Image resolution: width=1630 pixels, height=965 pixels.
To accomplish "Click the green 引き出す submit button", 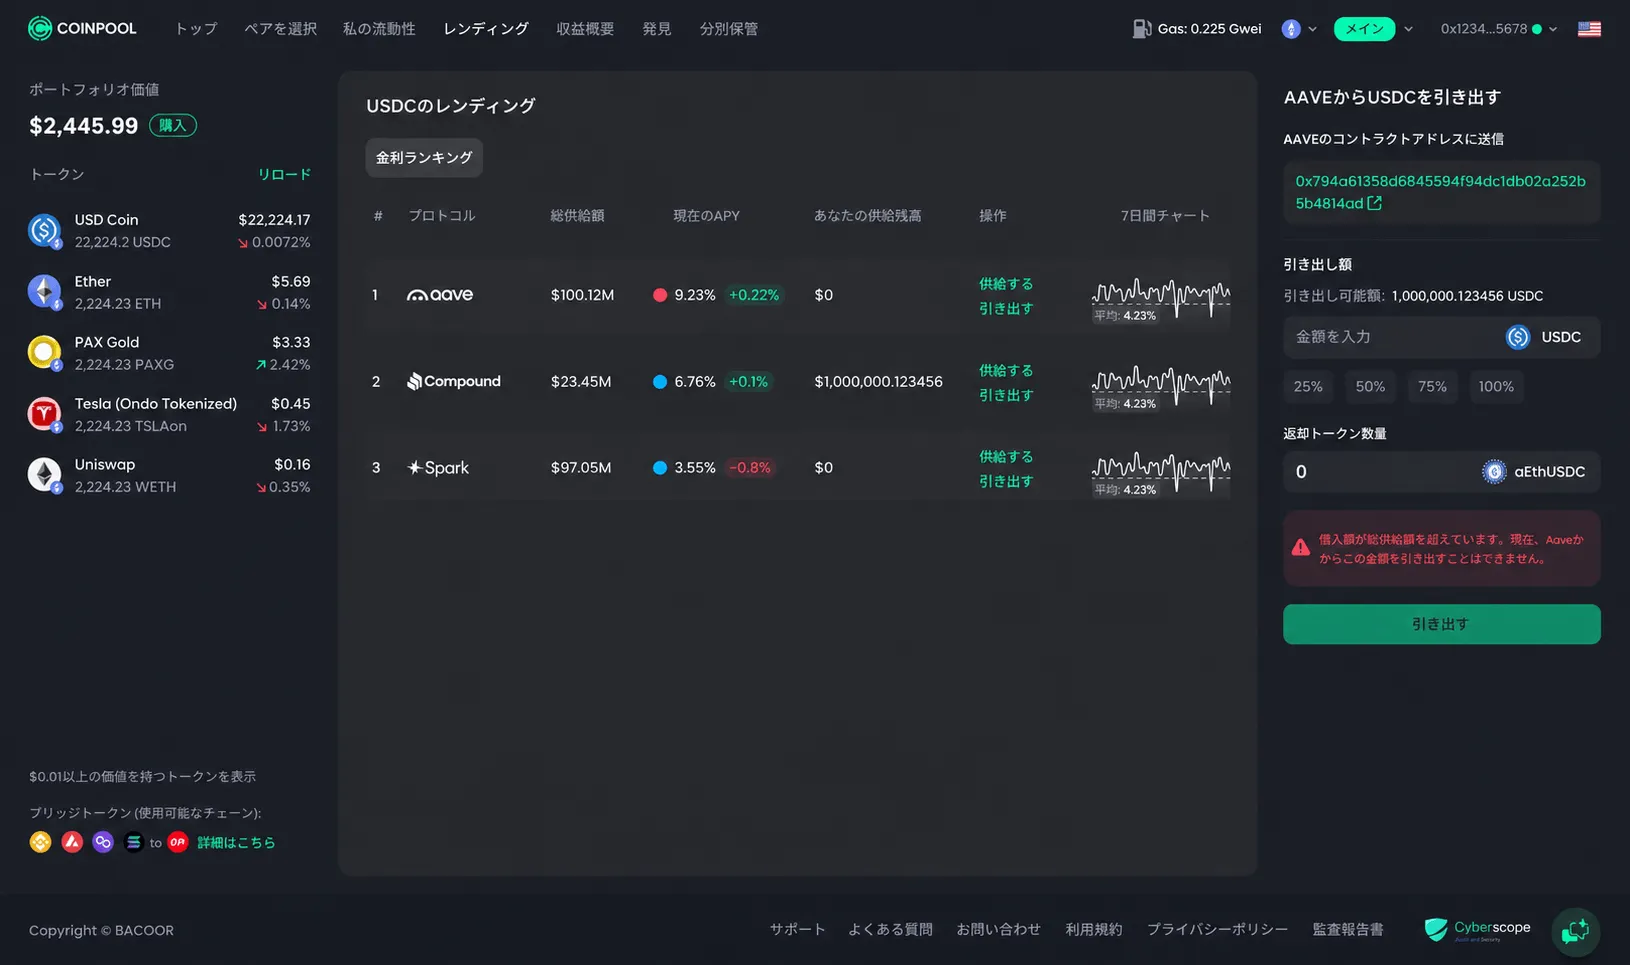I will pos(1441,624).
